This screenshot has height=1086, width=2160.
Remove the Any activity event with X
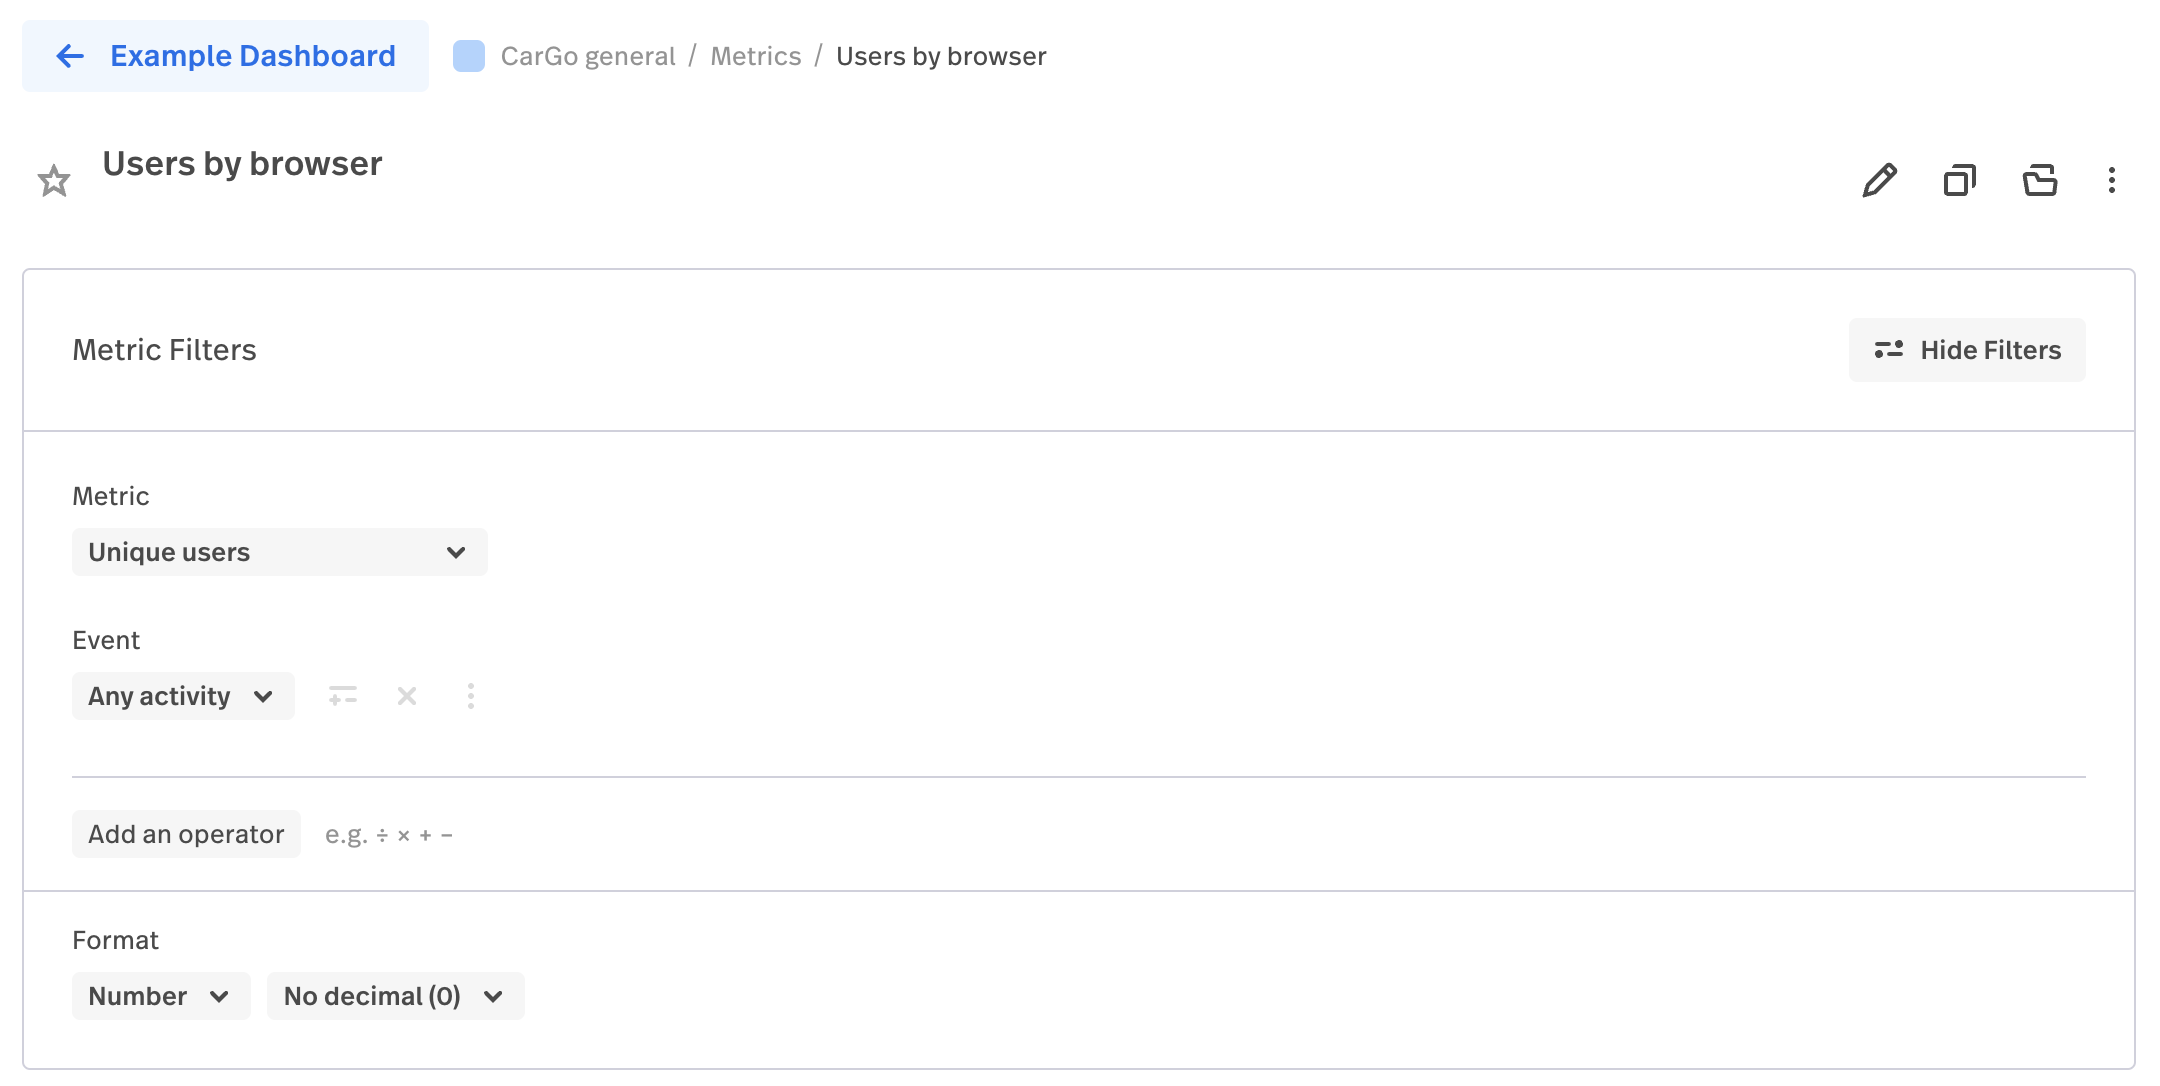pos(407,696)
